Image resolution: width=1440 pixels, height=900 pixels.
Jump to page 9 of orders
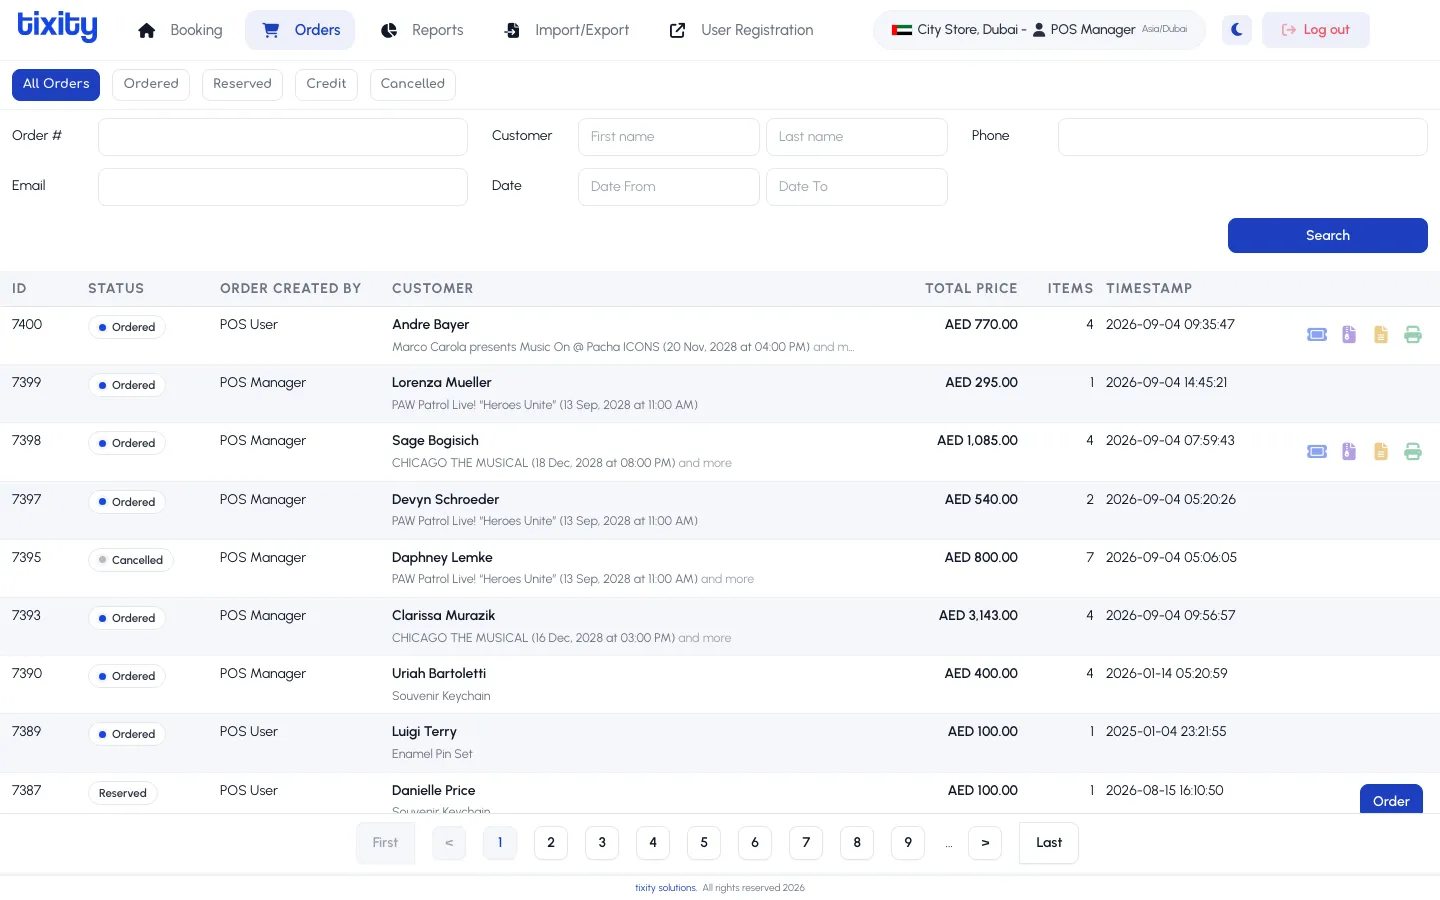click(908, 843)
